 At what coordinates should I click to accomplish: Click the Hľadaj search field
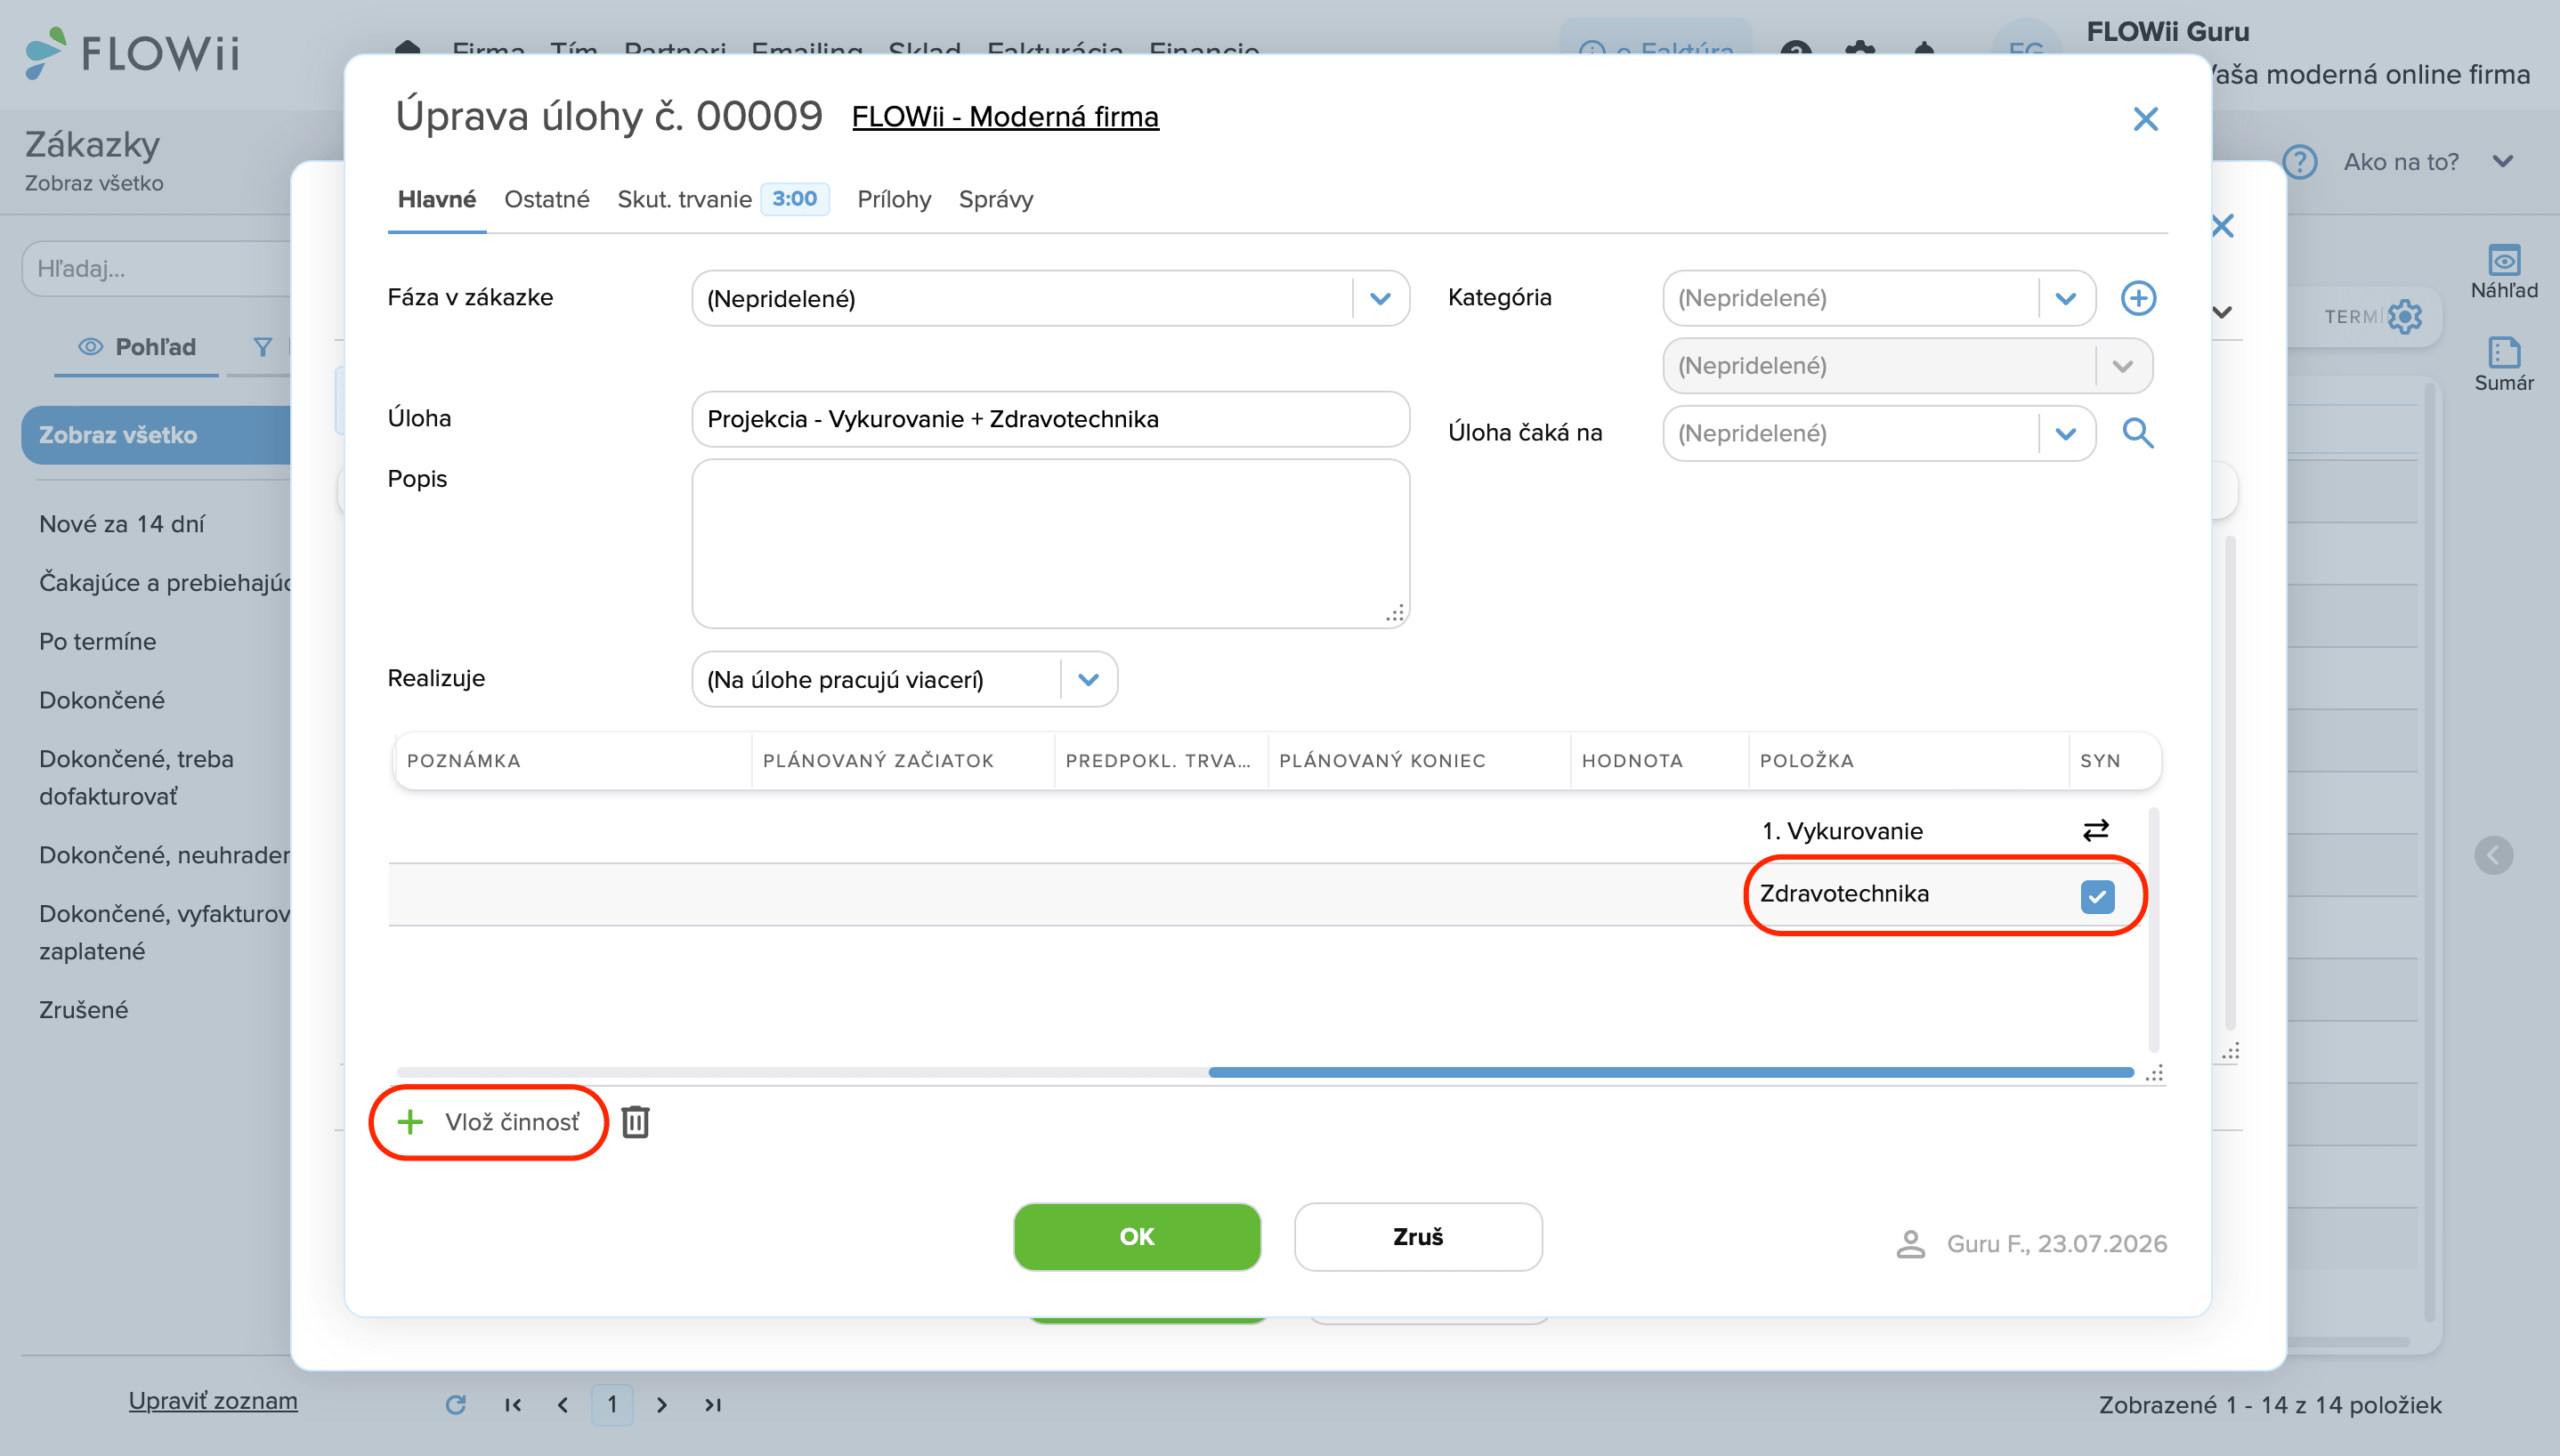point(157,269)
